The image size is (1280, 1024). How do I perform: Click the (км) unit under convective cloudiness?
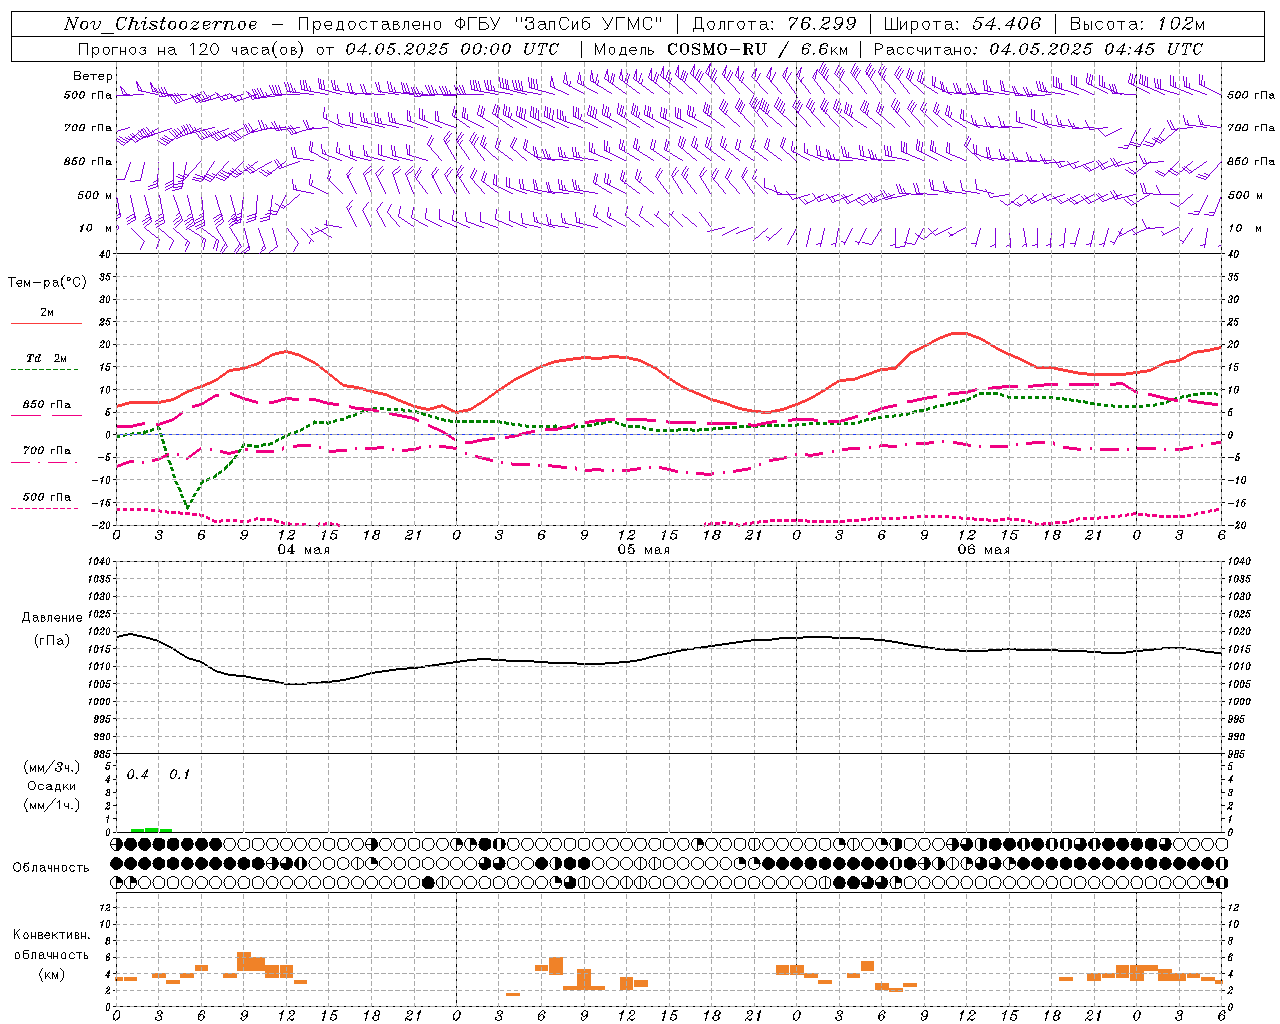coord(51,974)
